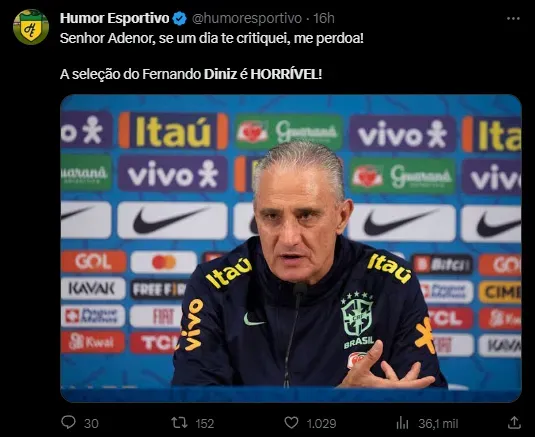
Task: Click the blue verified badge
Action: pos(179,18)
